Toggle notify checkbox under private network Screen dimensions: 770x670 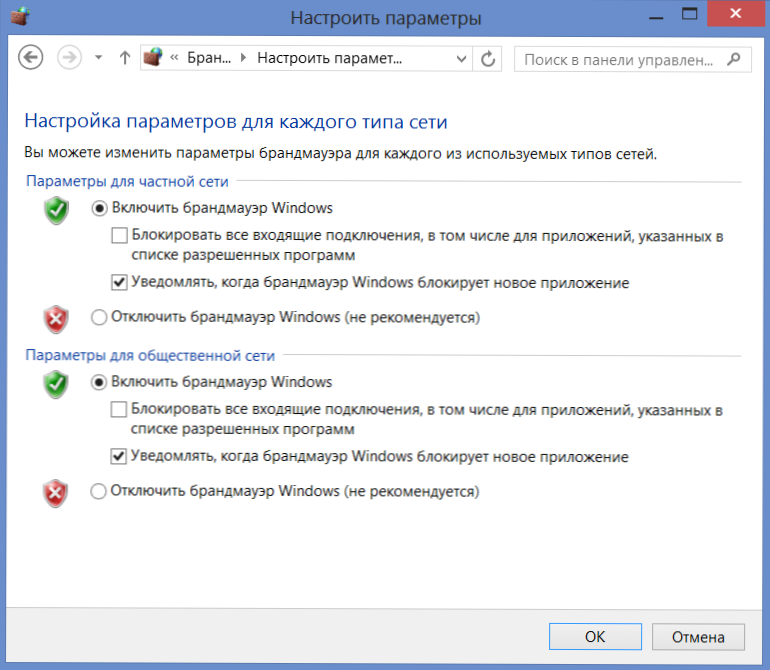pyautogui.click(x=119, y=282)
